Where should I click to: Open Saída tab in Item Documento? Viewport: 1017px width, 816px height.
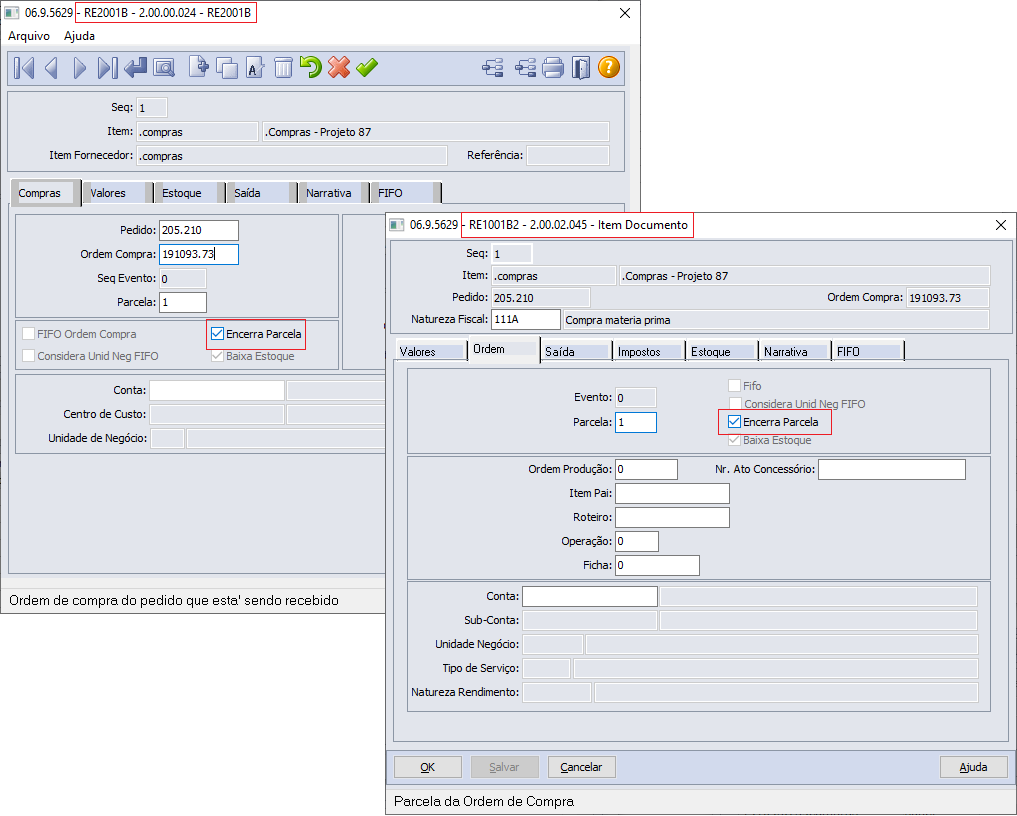[x=575, y=352]
